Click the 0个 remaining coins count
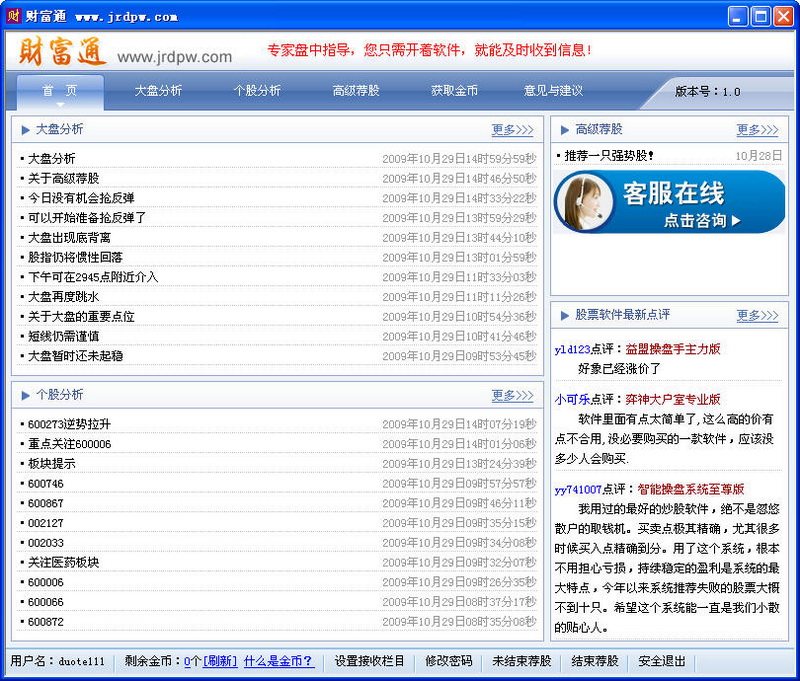 tap(192, 661)
